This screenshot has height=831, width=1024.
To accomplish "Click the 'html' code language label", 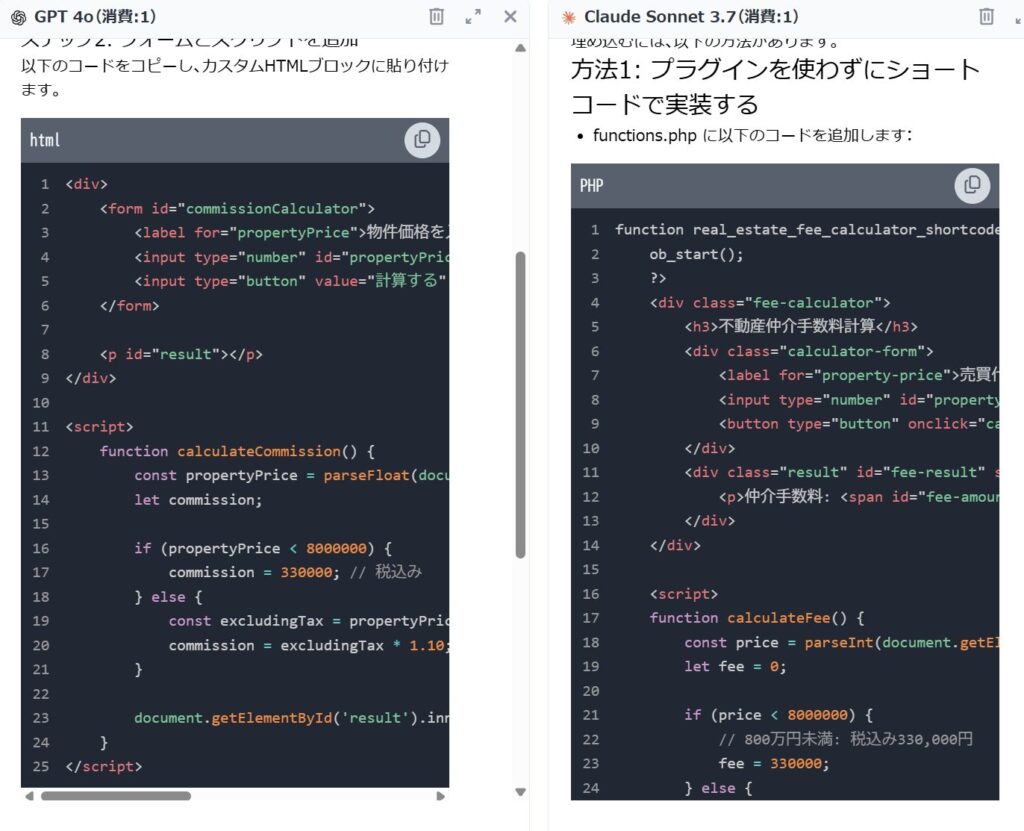I will 44,140.
